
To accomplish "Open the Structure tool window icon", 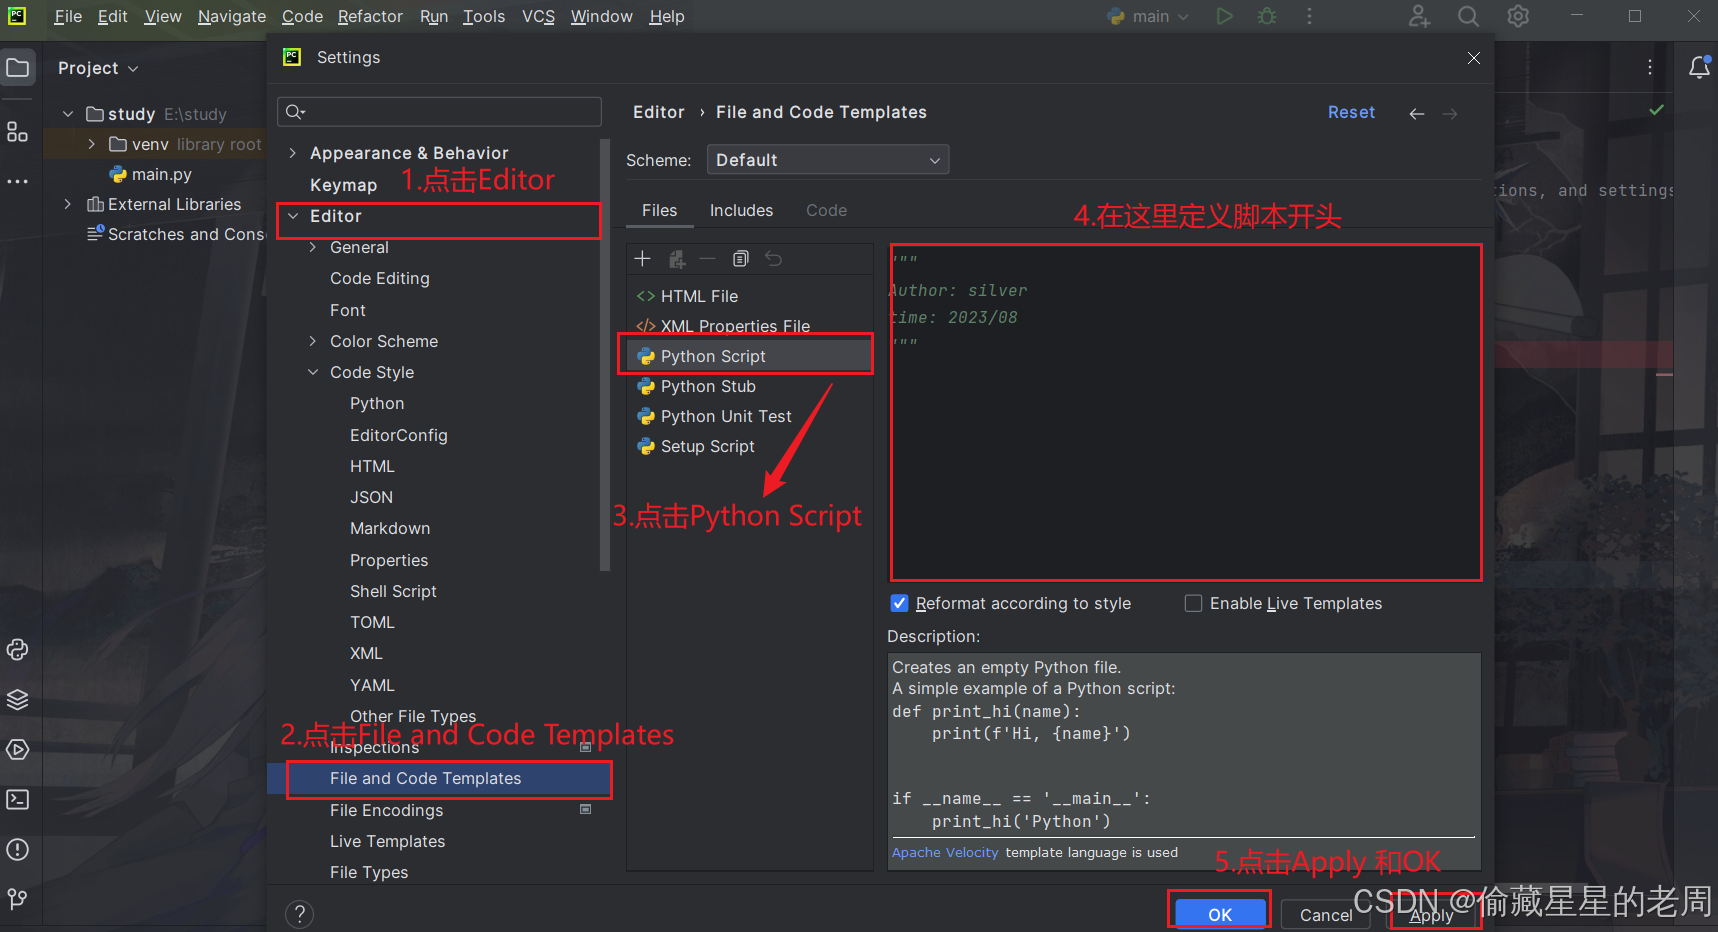I will click(18, 132).
